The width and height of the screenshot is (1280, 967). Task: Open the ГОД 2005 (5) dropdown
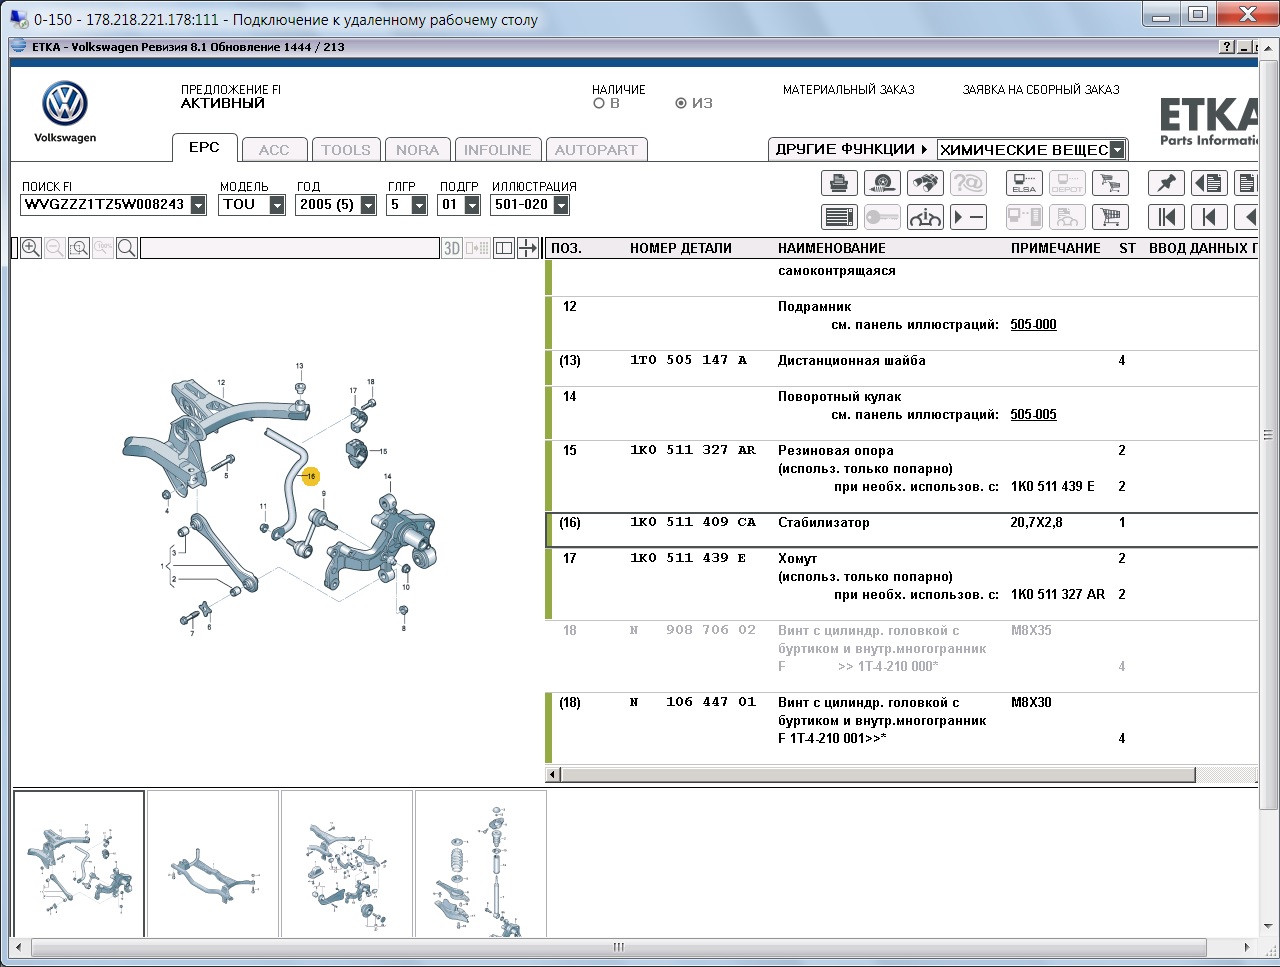point(368,205)
